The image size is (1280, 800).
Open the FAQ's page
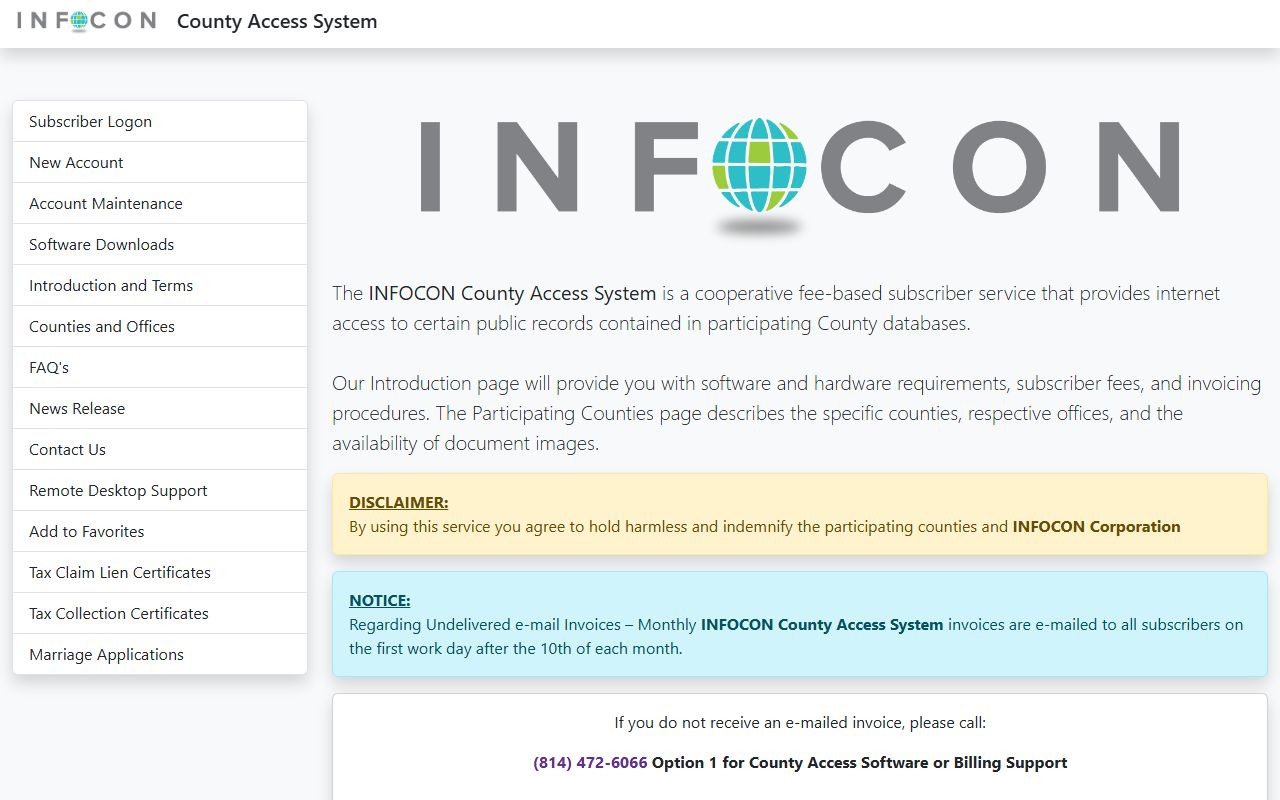coord(160,367)
